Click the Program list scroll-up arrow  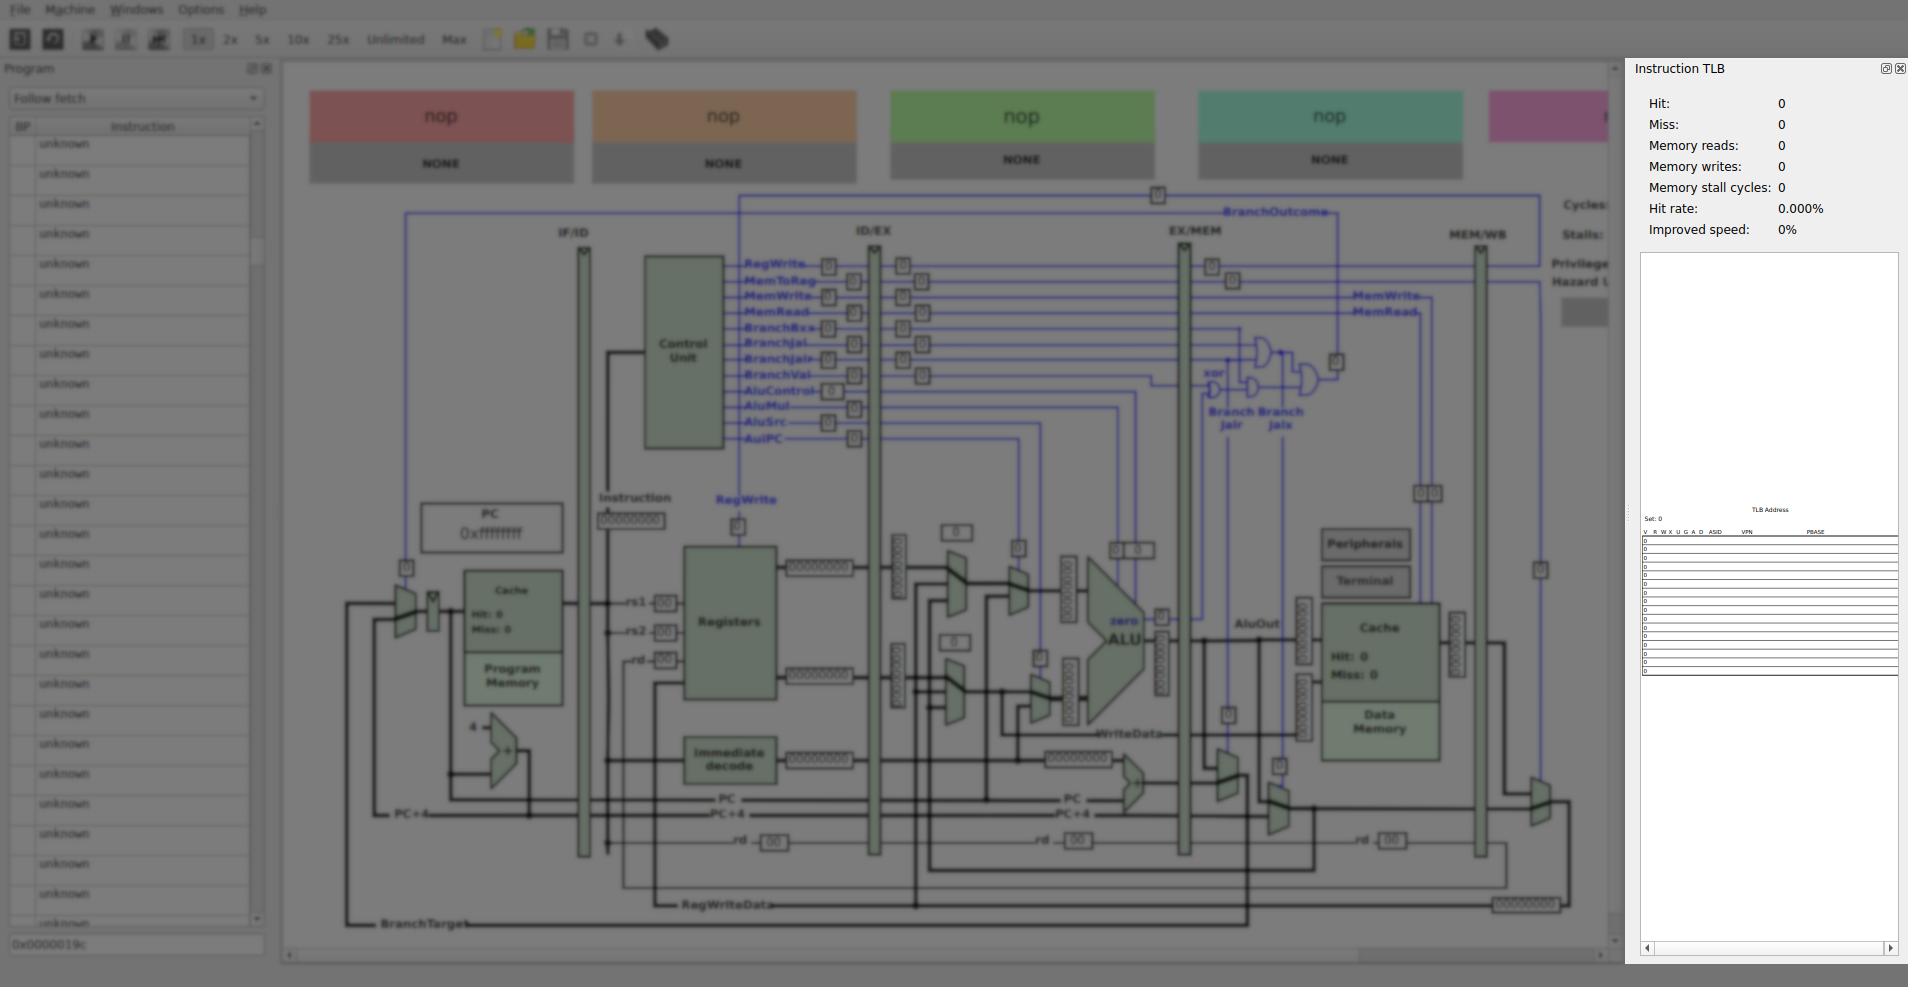[257, 123]
